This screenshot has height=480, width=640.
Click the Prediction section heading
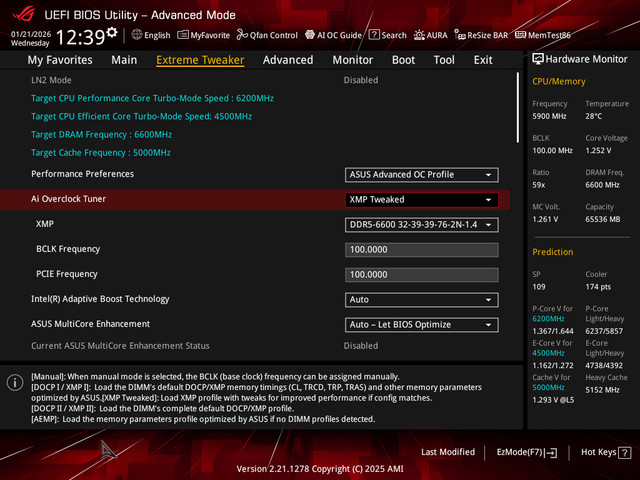(553, 252)
